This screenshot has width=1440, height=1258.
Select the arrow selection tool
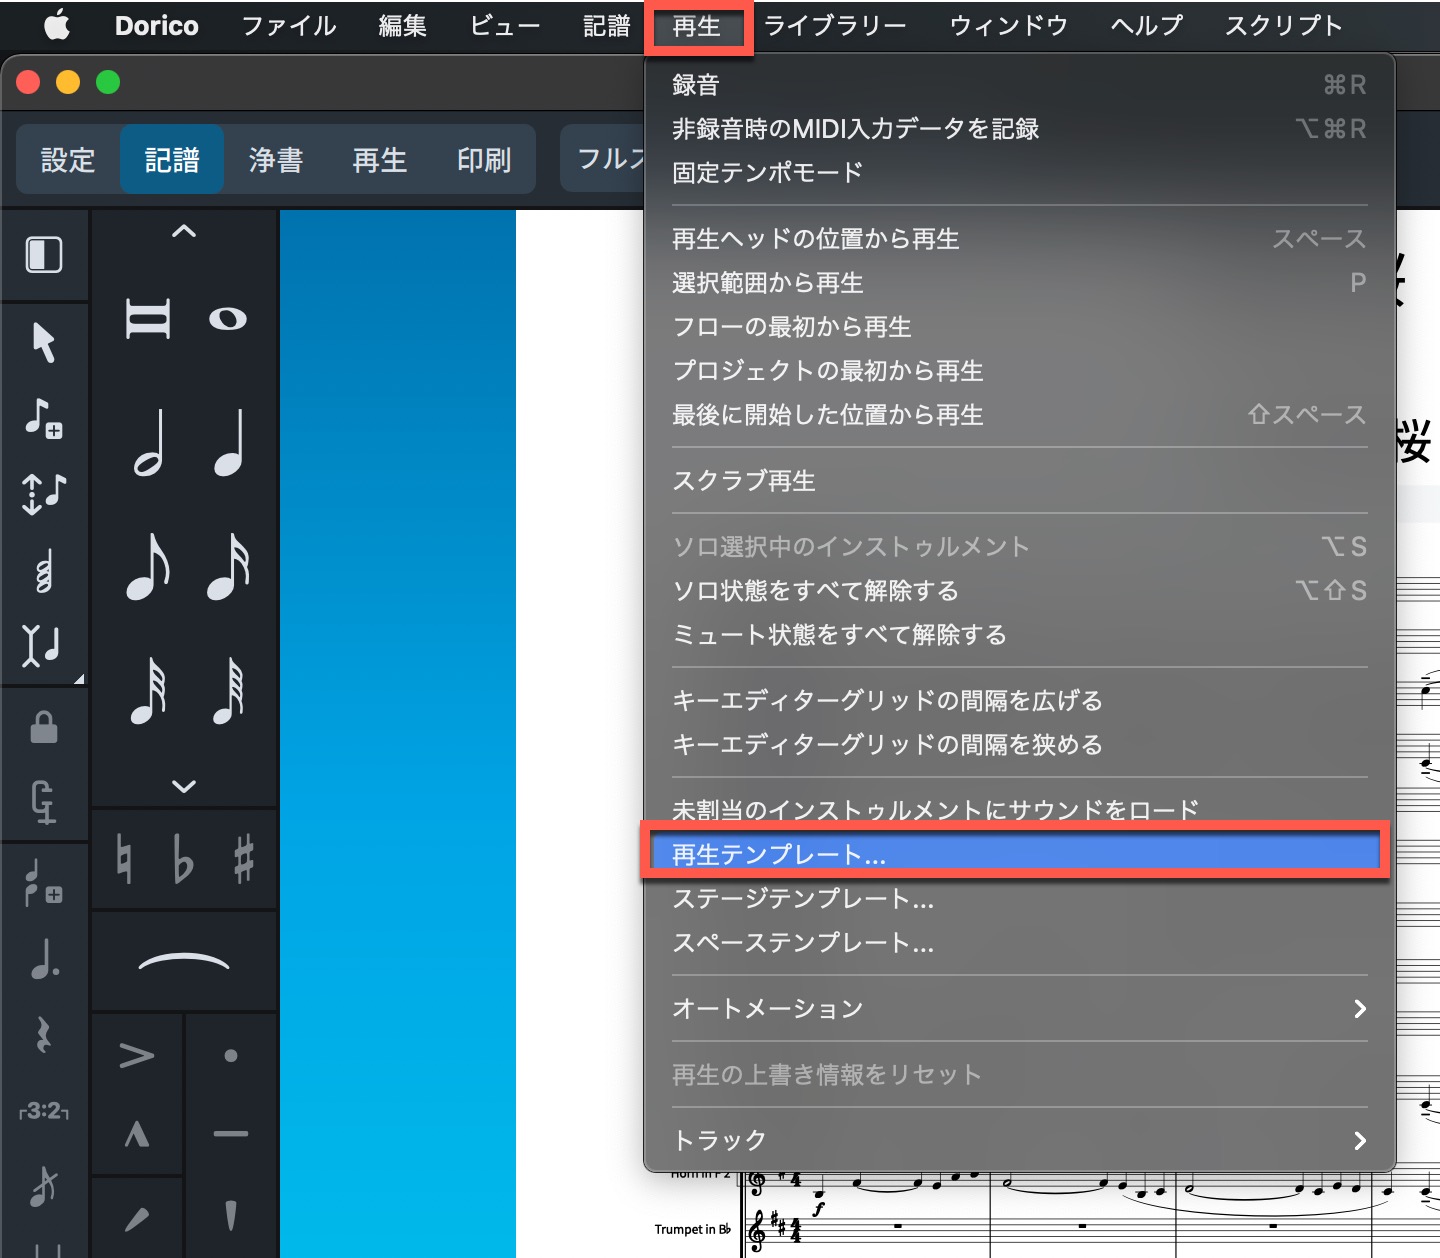44,342
